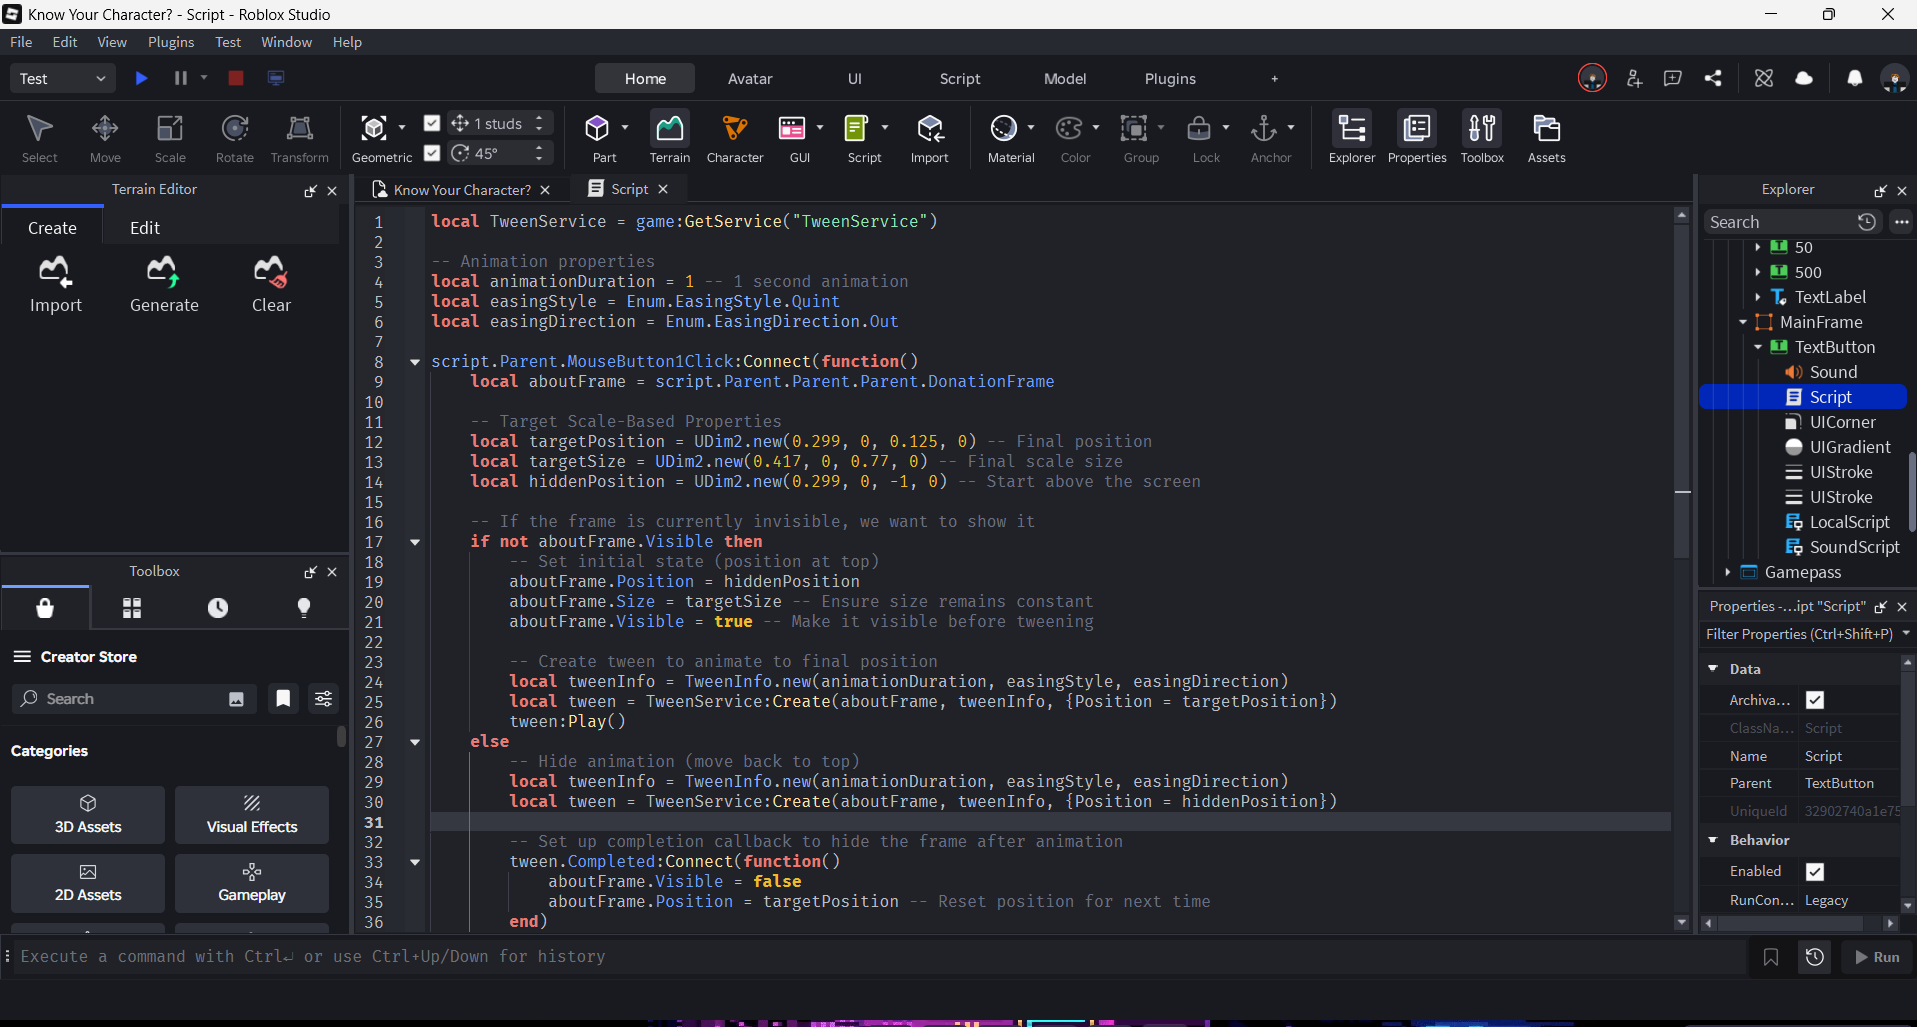Stop the playtest with red square

(236, 78)
